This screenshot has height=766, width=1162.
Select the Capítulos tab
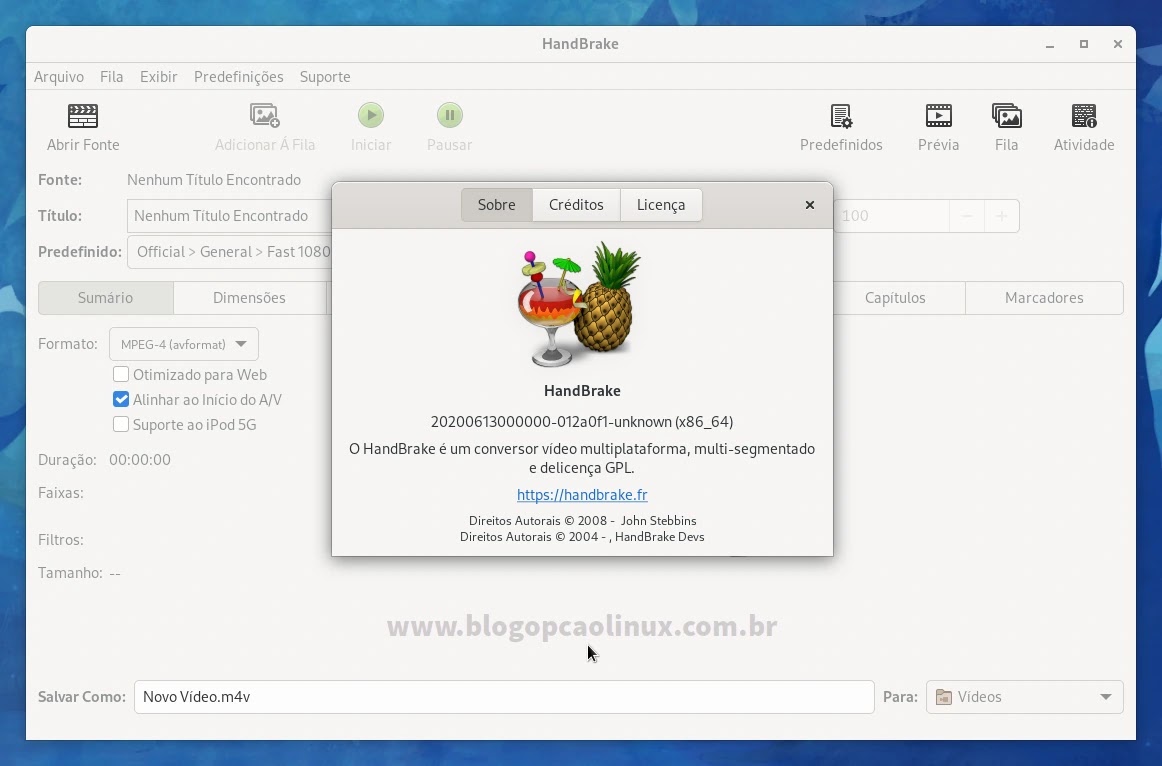(x=895, y=298)
